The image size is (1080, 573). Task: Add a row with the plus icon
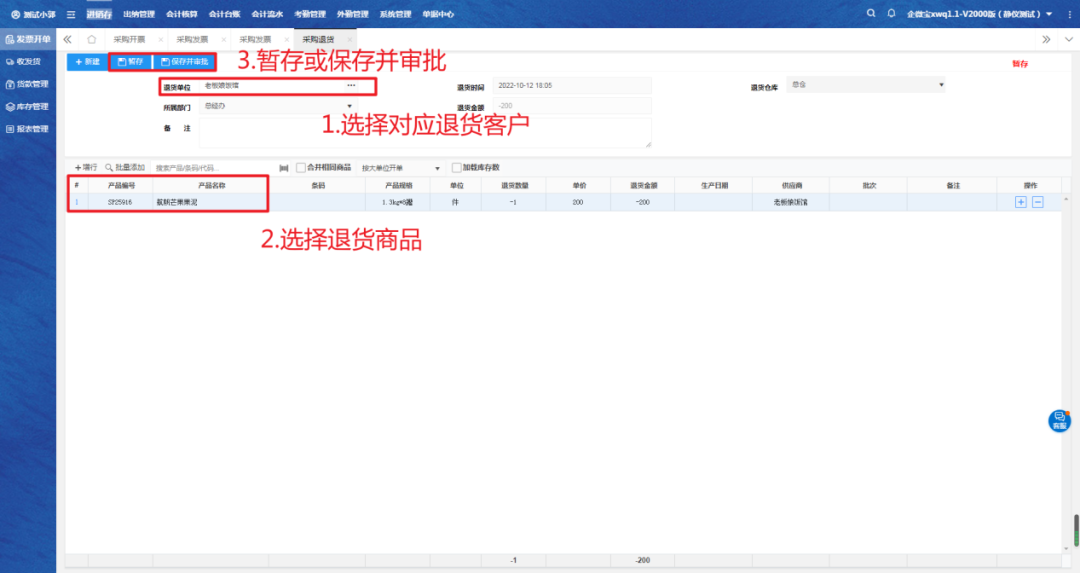(1021, 202)
